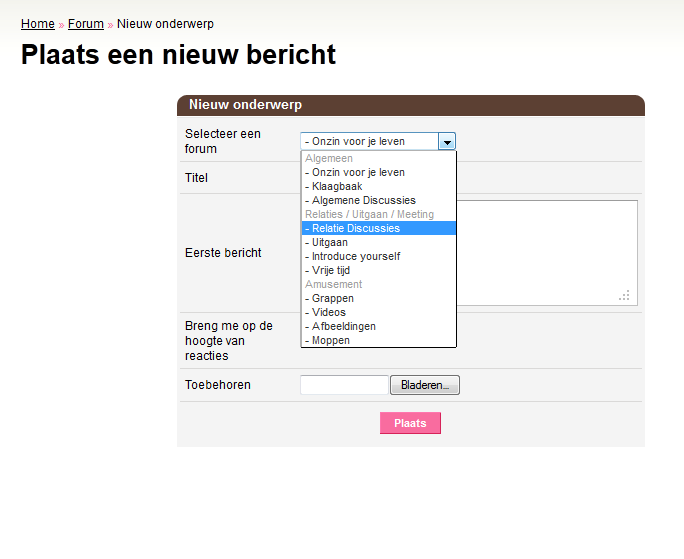Open the Home breadcrumb link
The width and height of the screenshot is (684, 559).
point(38,24)
